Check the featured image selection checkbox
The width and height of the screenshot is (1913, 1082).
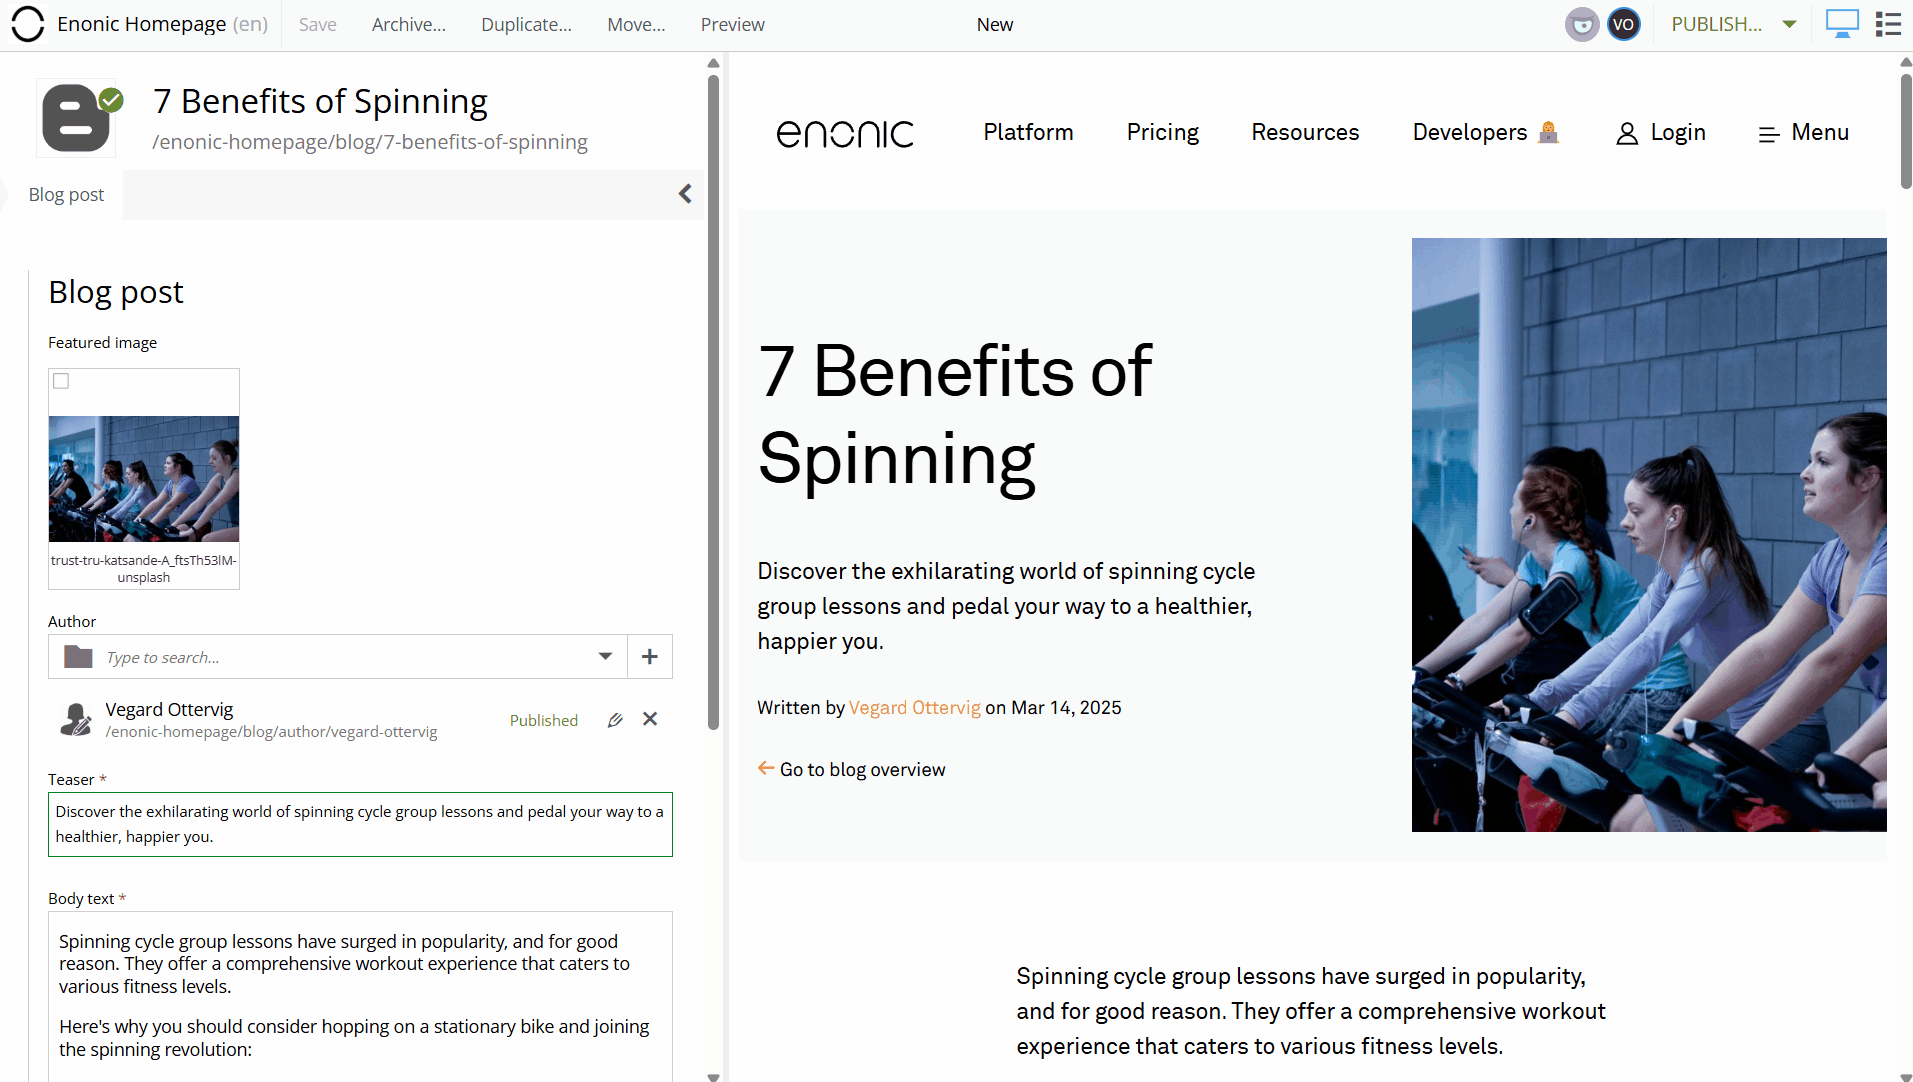point(62,380)
